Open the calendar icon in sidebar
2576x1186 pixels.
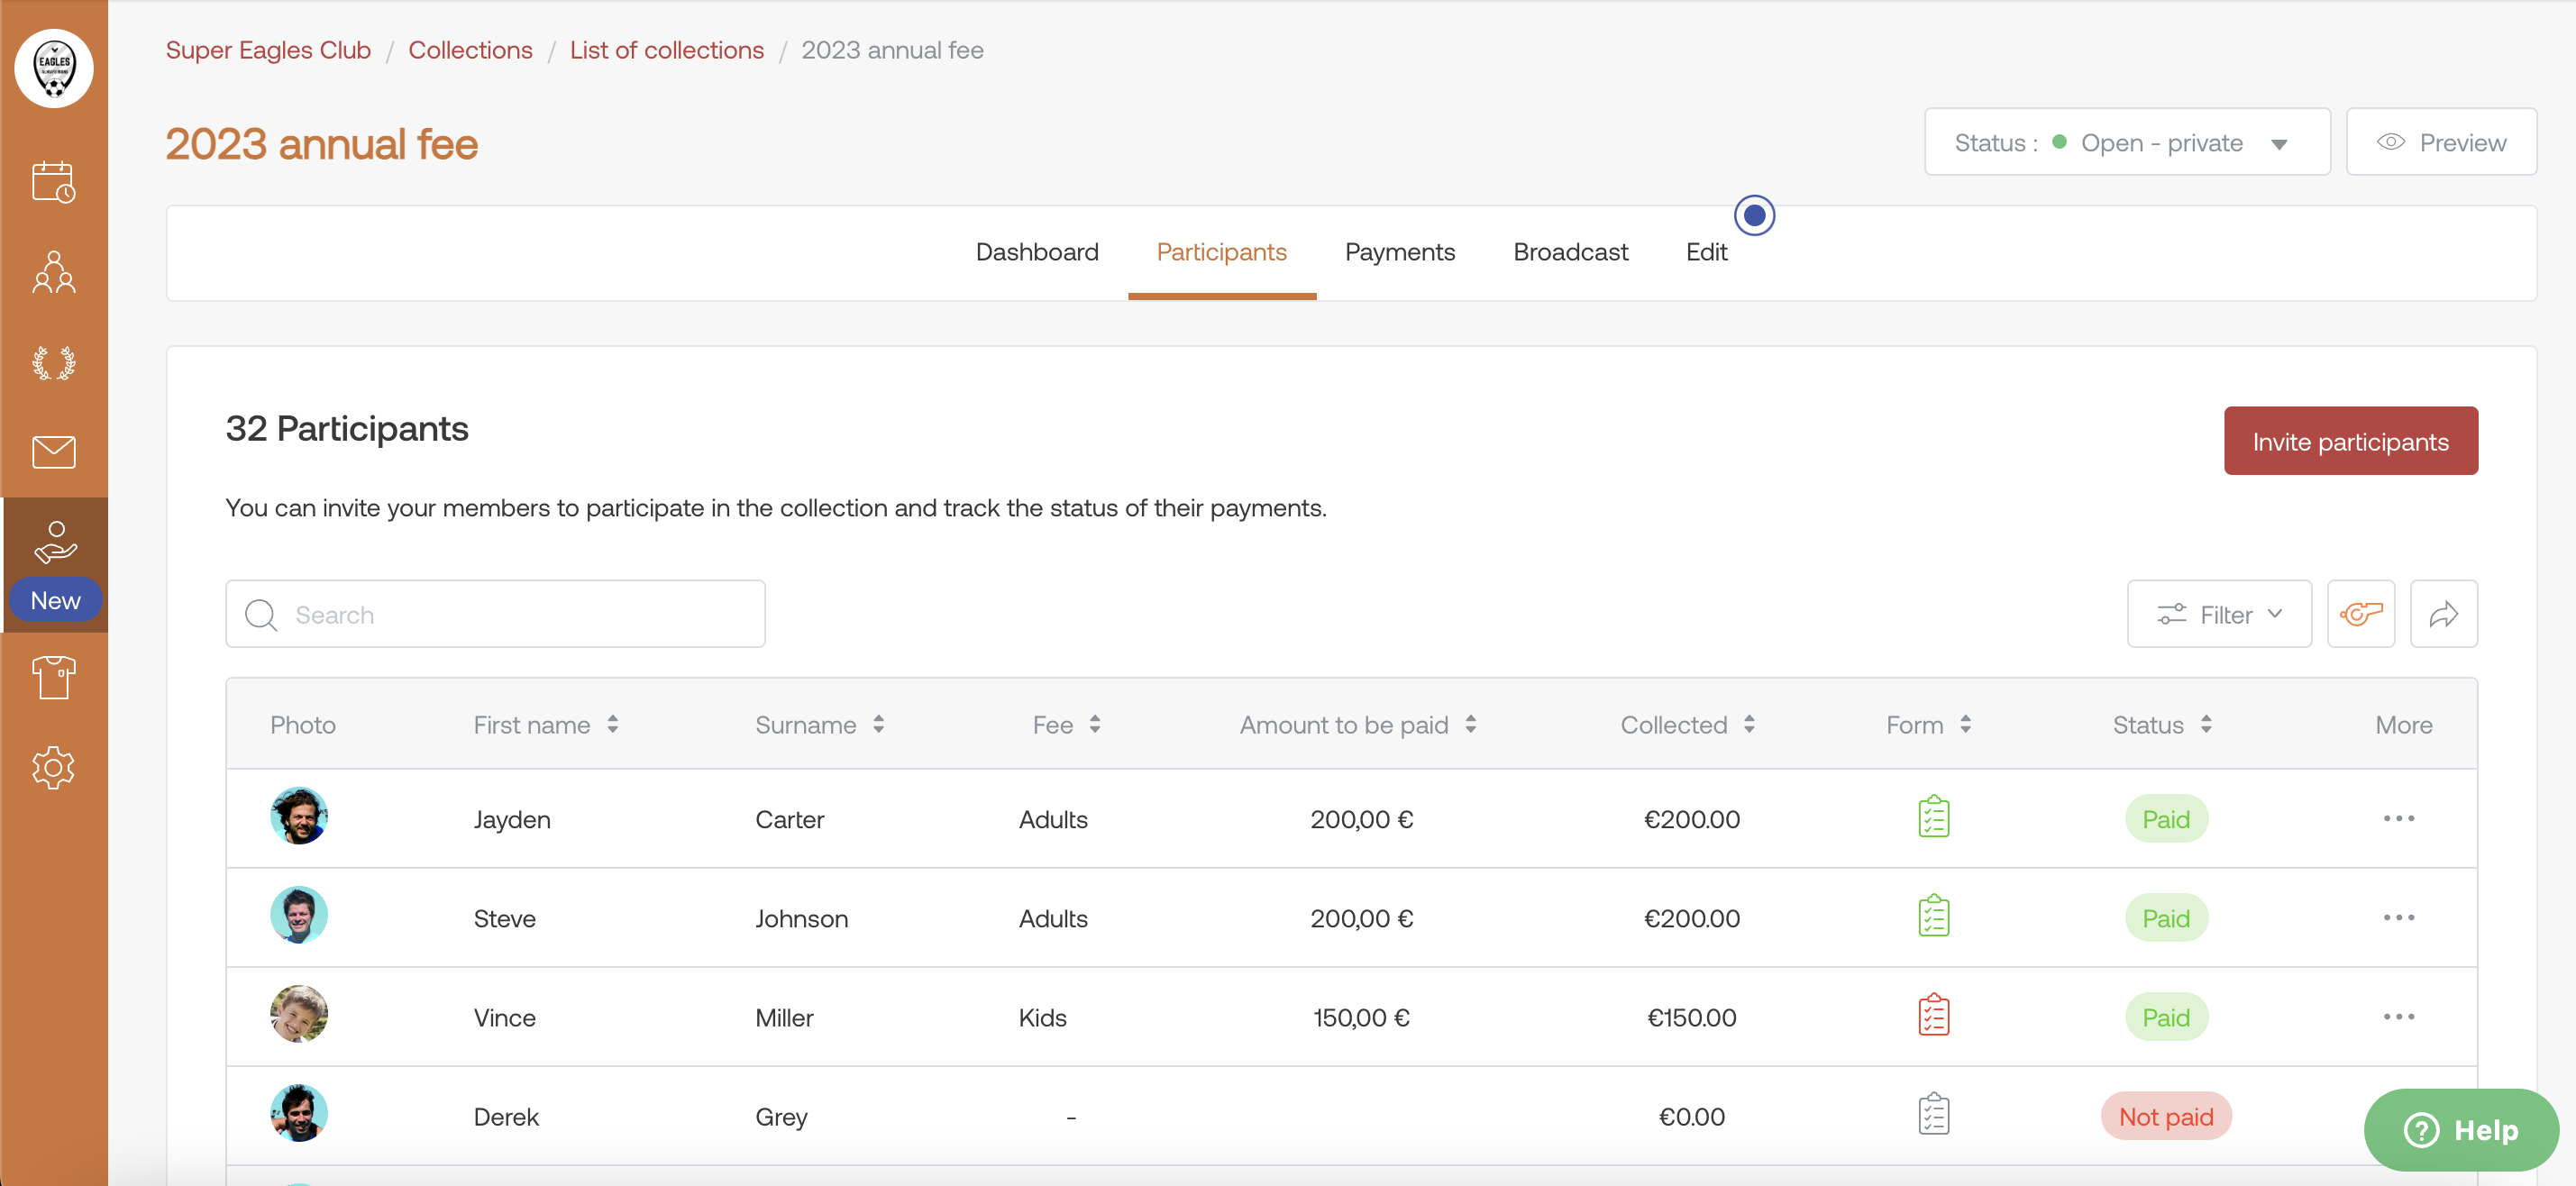coord(53,182)
